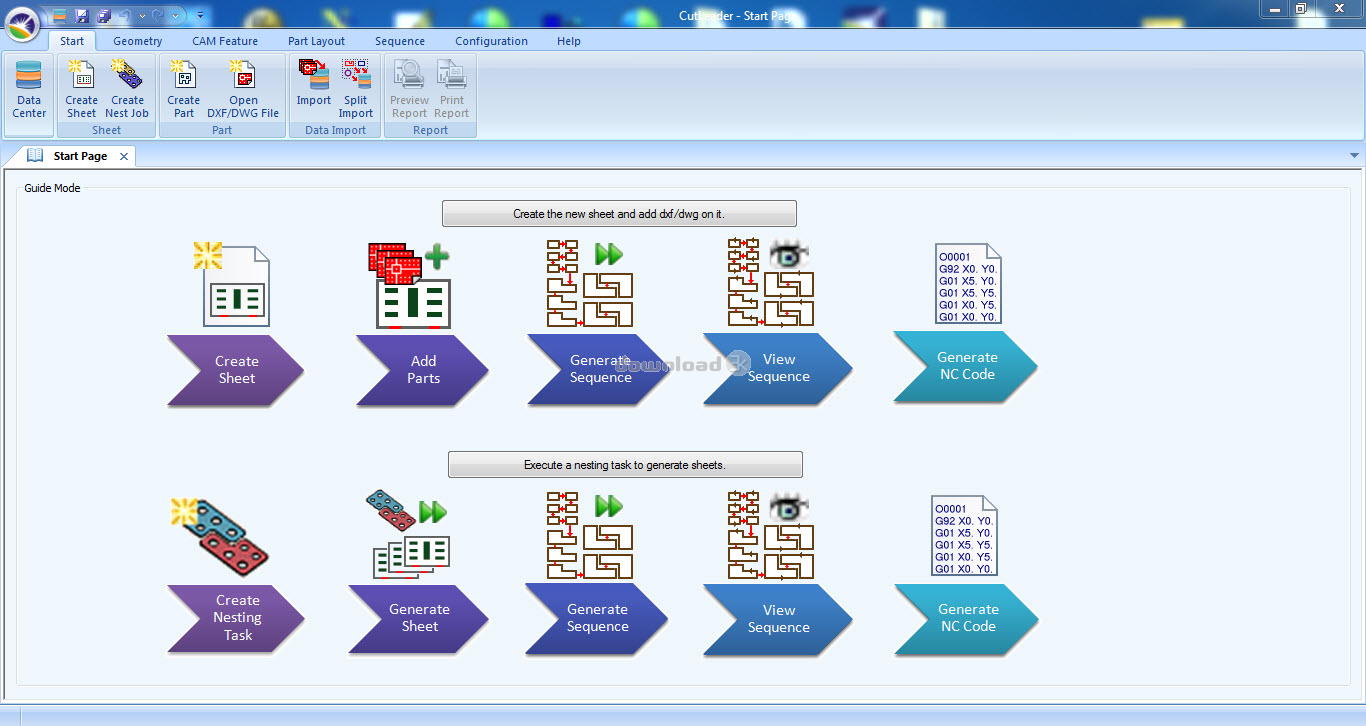Click the new sheet icon above Create Sheet

(232, 285)
